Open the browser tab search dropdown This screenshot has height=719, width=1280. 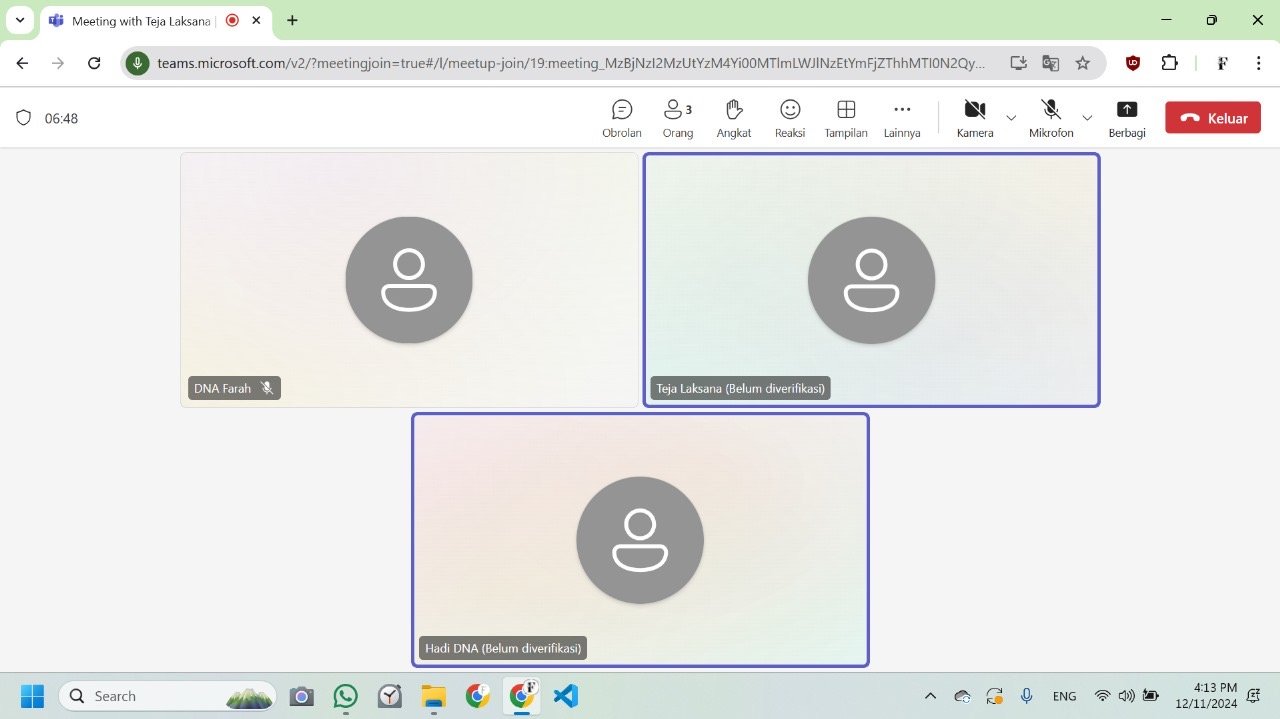pos(19,20)
